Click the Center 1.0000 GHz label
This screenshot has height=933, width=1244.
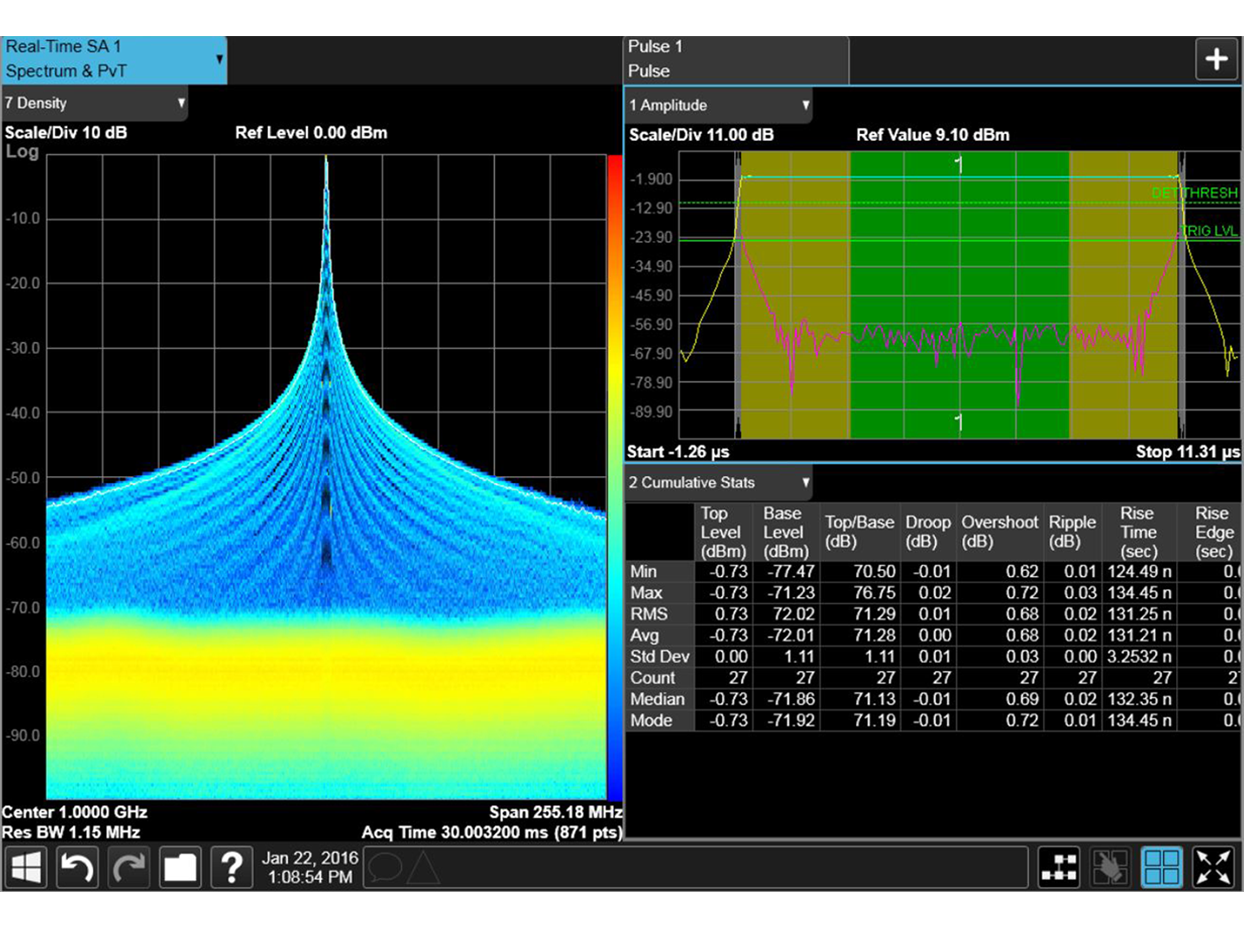click(75, 812)
